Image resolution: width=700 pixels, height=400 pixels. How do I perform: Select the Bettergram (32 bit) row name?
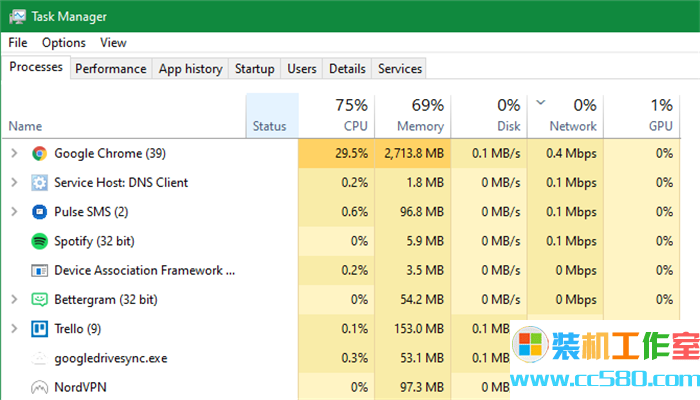pos(106,300)
